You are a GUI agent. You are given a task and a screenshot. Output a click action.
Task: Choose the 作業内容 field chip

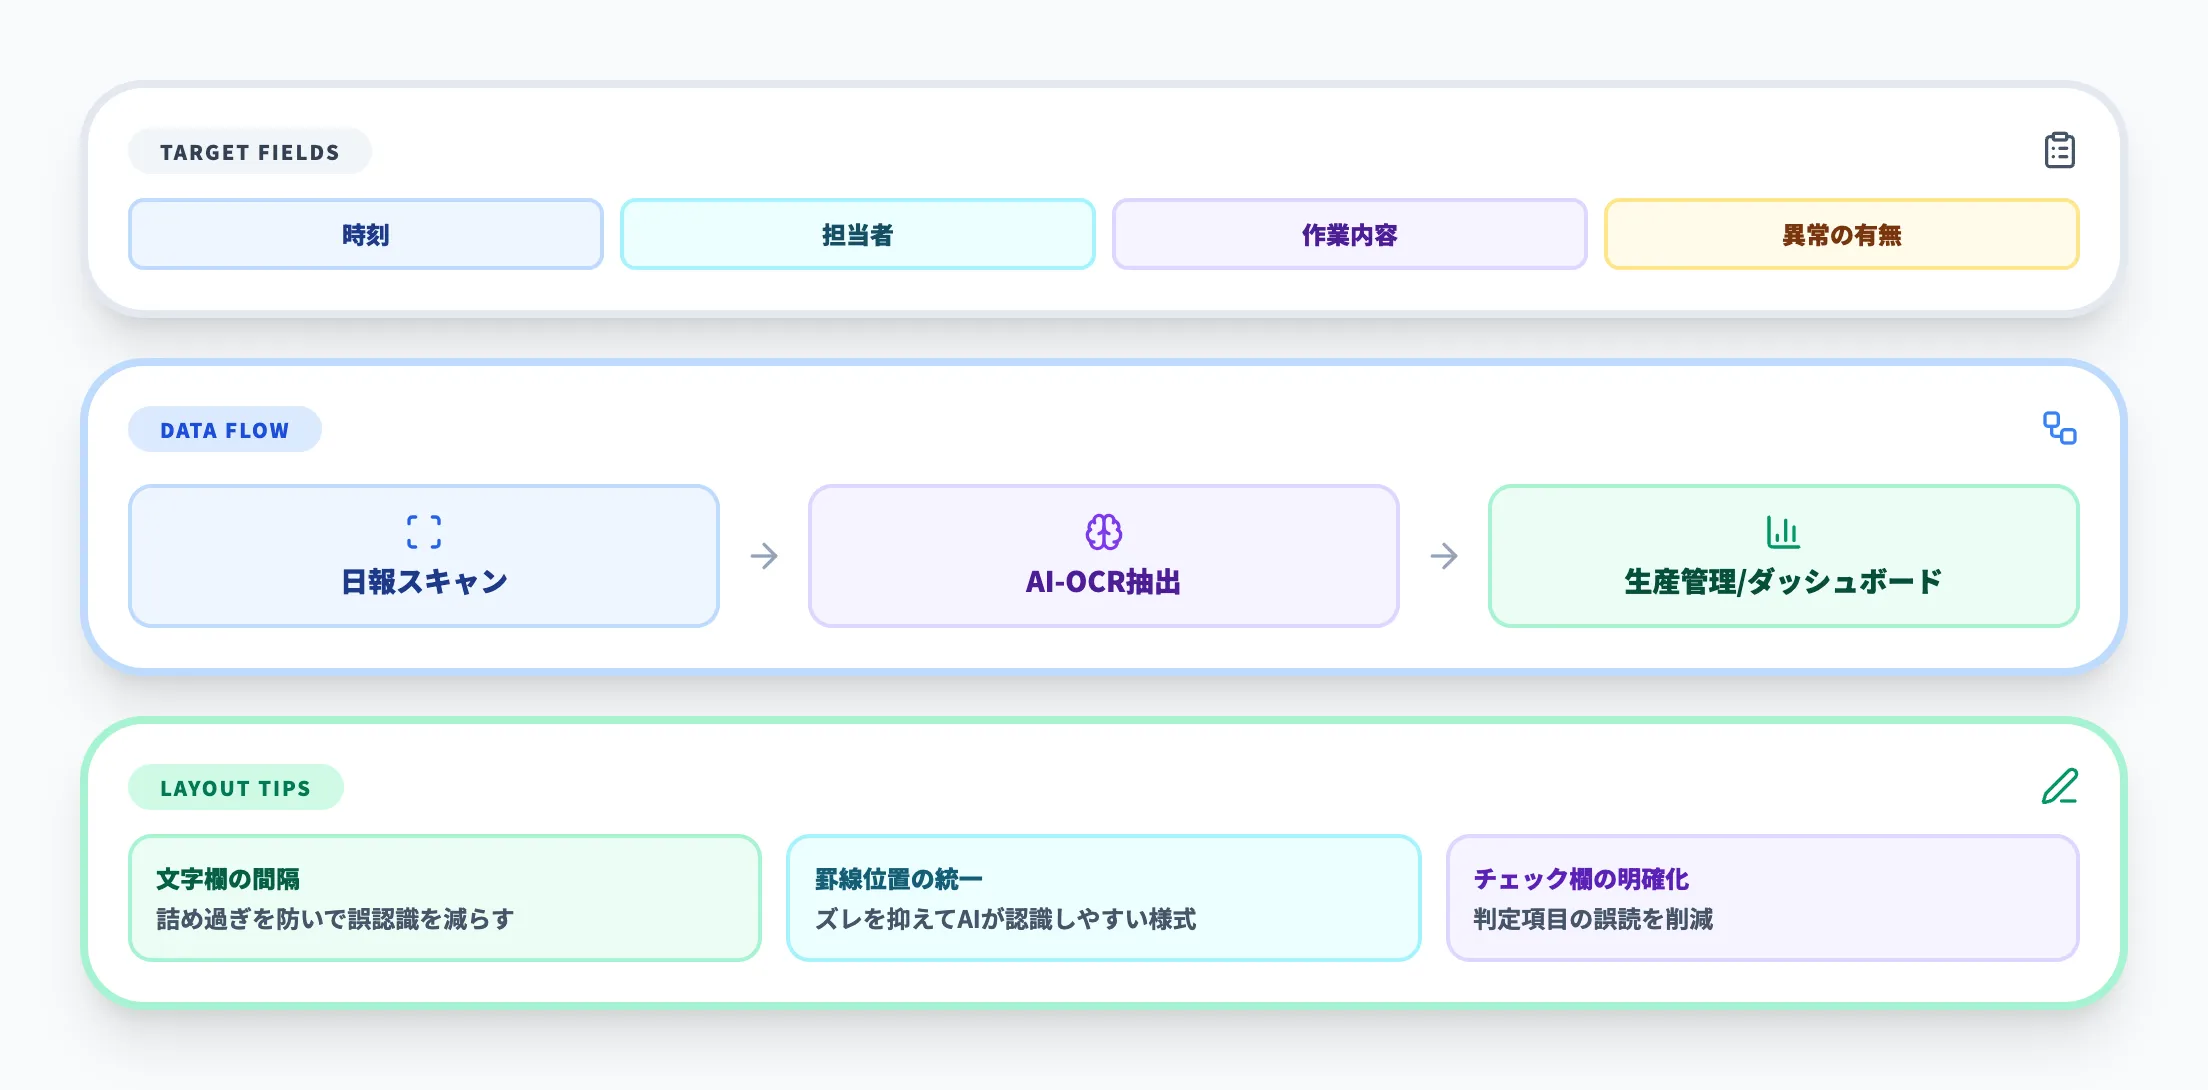(1349, 235)
